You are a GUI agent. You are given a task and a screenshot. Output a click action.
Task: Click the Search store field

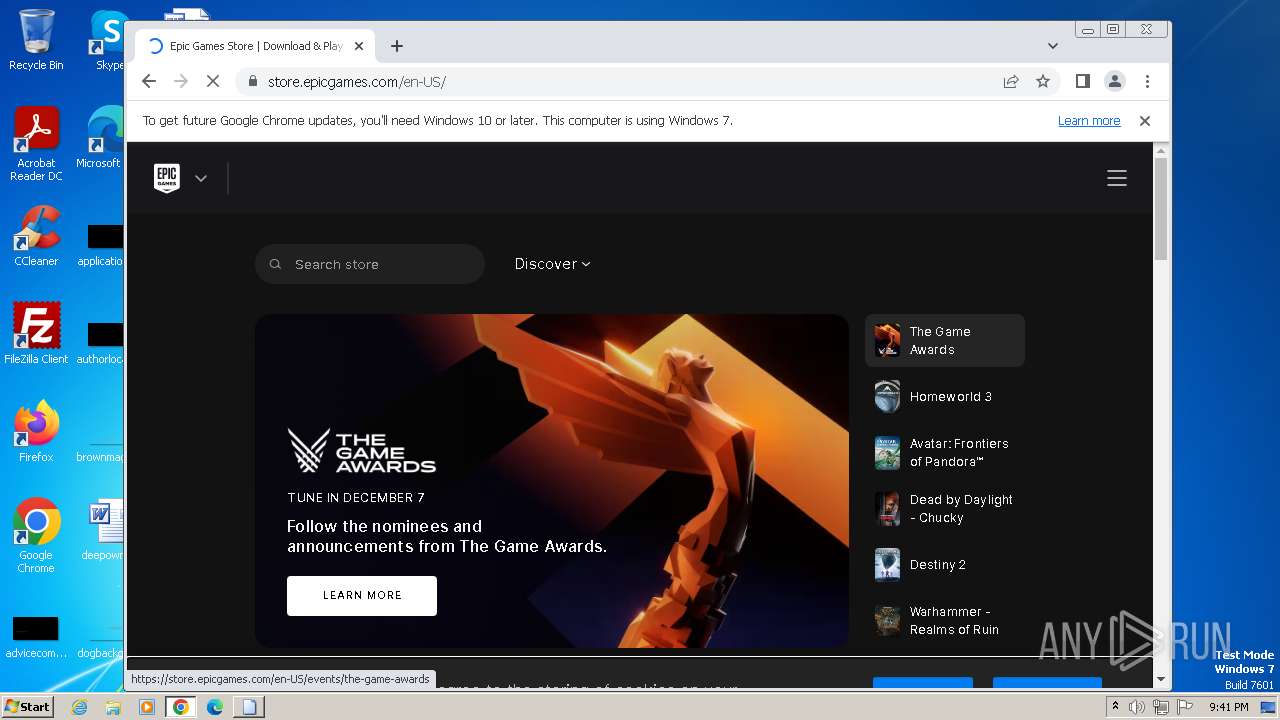370,264
